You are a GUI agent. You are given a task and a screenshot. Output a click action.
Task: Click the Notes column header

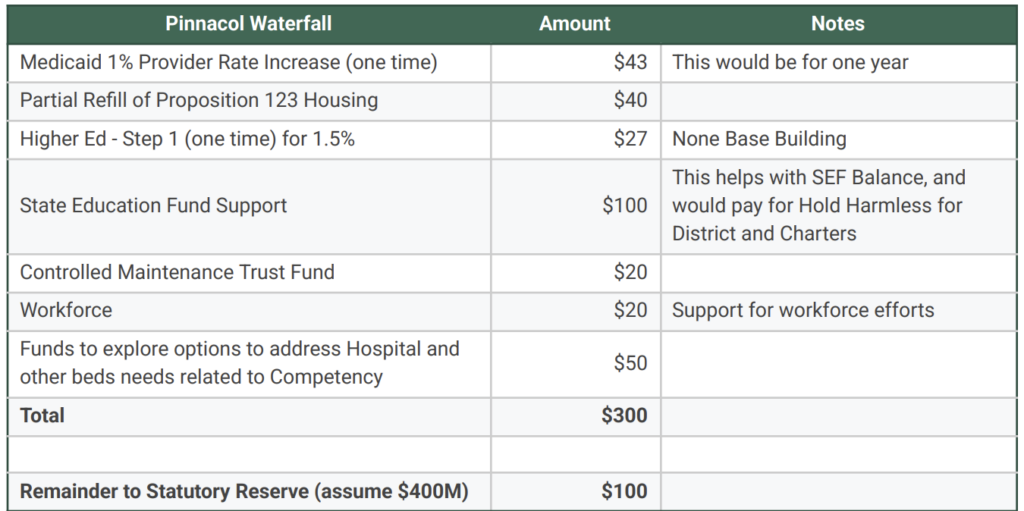837,23
